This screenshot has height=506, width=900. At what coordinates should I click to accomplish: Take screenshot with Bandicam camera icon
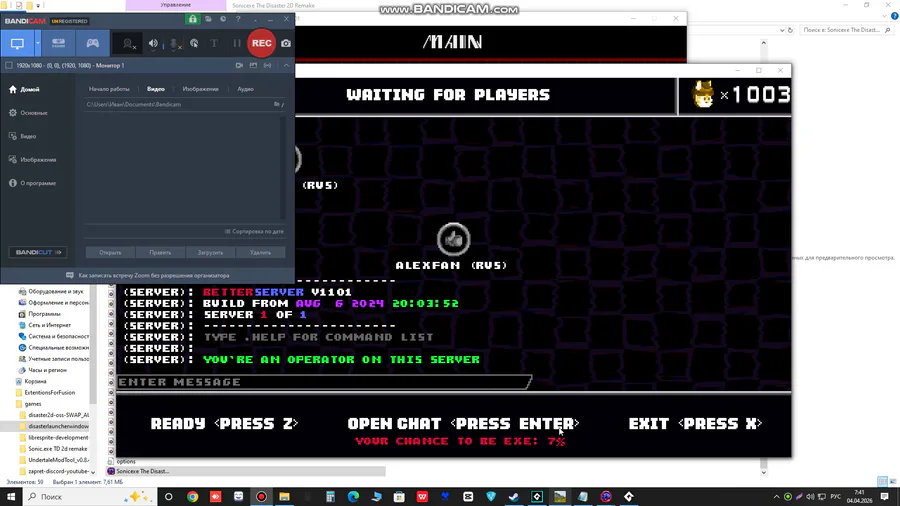coord(286,44)
